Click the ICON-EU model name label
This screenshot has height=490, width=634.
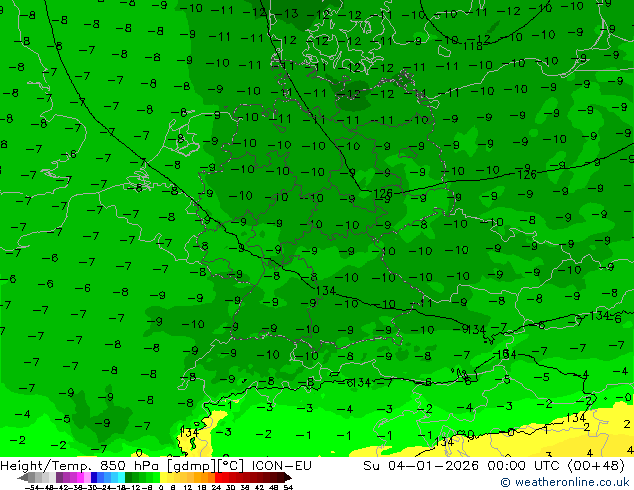tap(281, 466)
